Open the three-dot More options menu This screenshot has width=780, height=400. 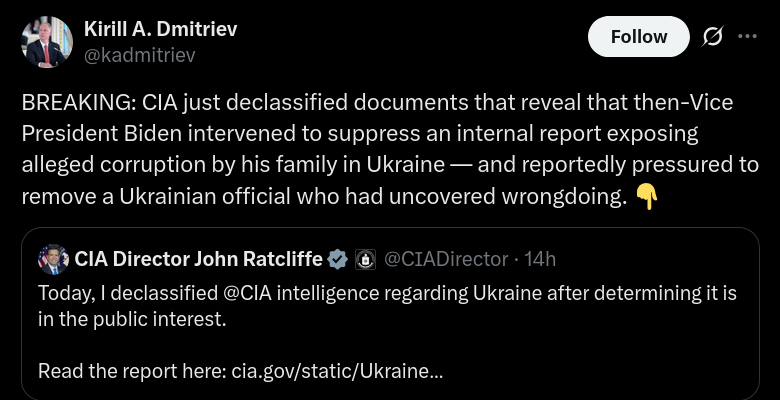point(747,37)
